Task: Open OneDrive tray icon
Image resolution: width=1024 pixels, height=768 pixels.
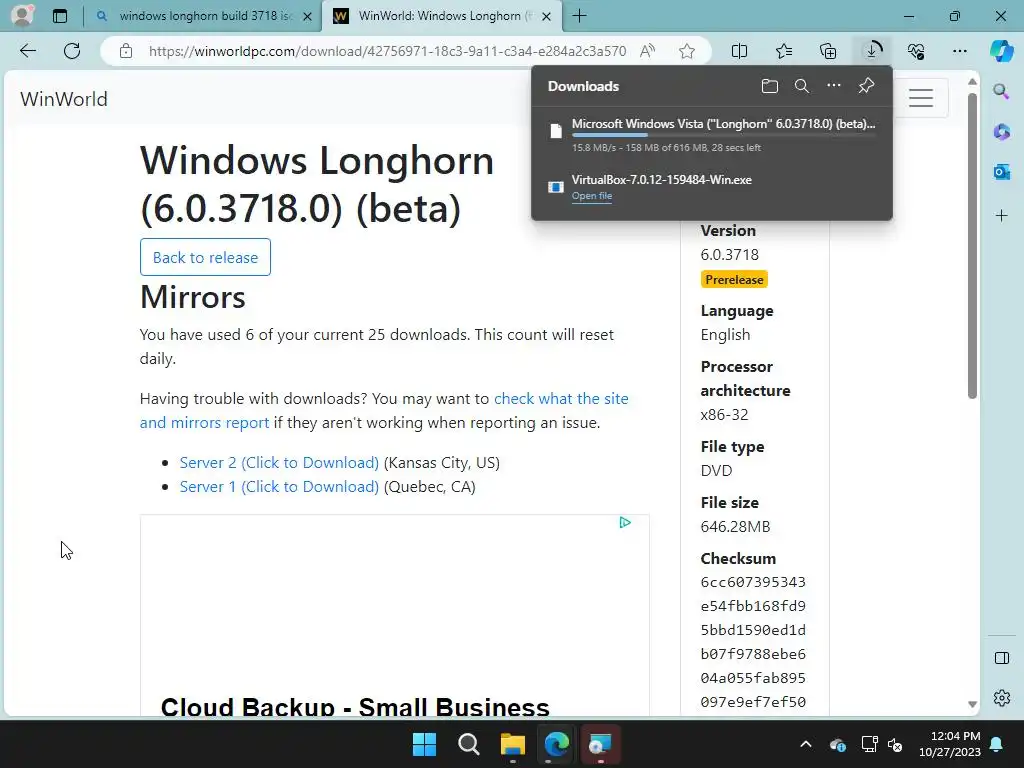Action: (838, 744)
